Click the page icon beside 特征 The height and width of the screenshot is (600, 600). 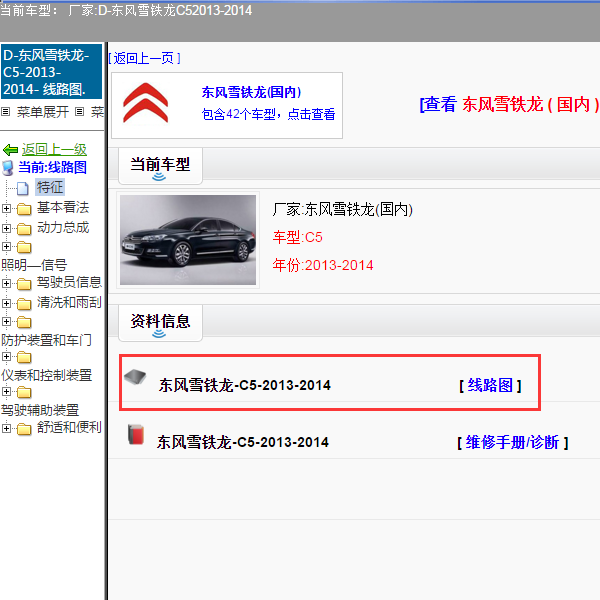tap(23, 188)
